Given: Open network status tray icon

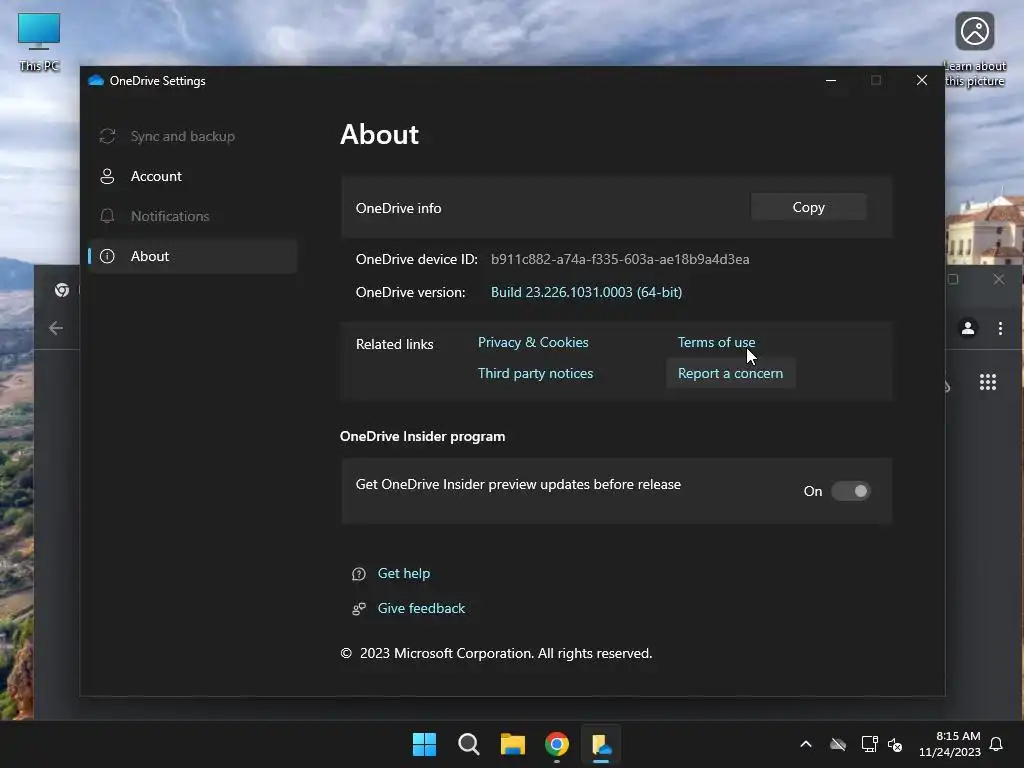Looking at the screenshot, I should pos(869,744).
